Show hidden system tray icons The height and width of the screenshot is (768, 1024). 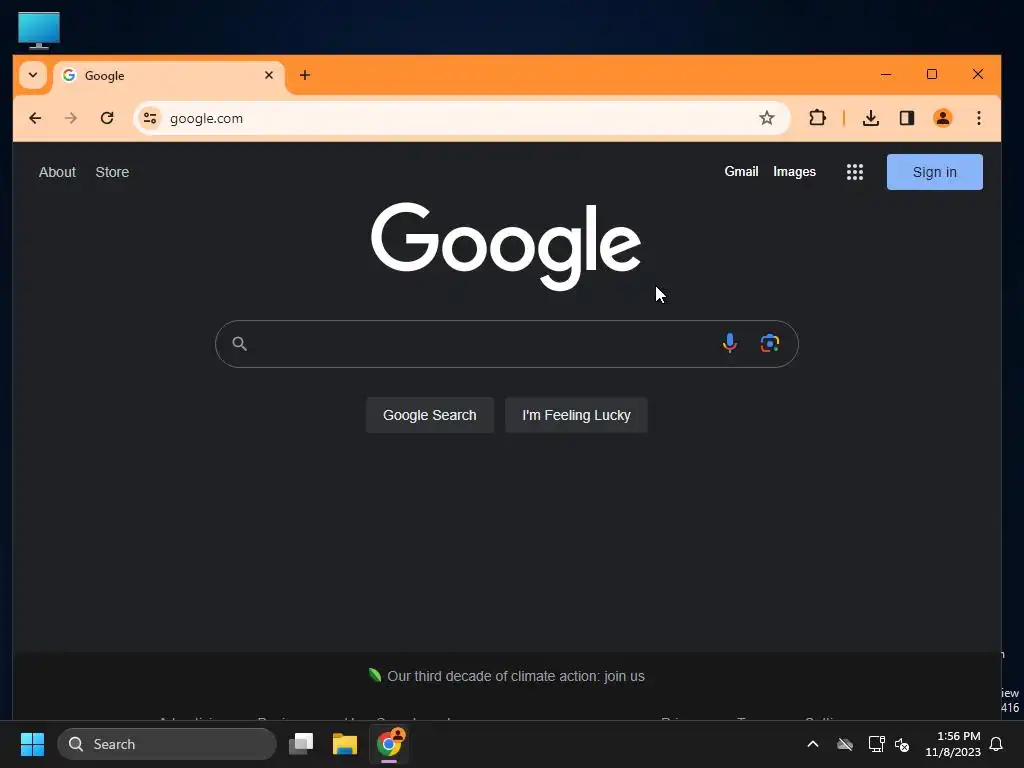coord(813,744)
